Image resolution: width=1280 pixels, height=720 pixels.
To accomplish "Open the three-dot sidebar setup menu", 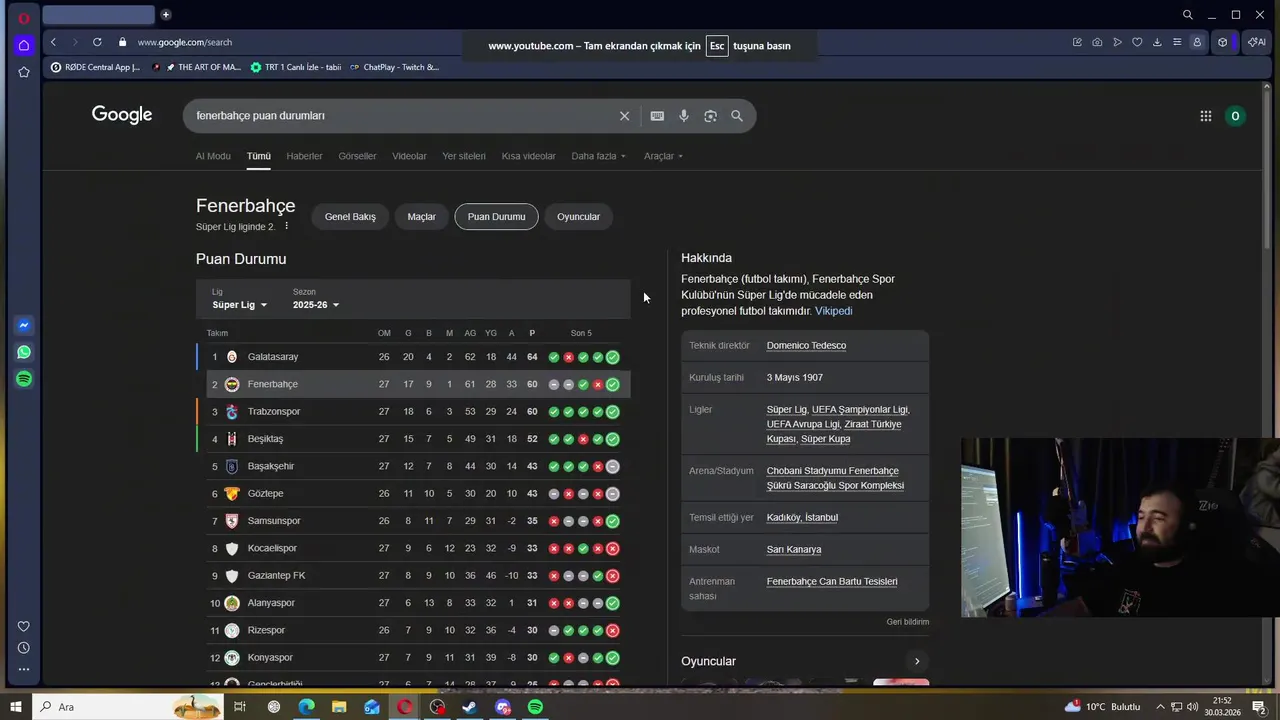I will (24, 669).
